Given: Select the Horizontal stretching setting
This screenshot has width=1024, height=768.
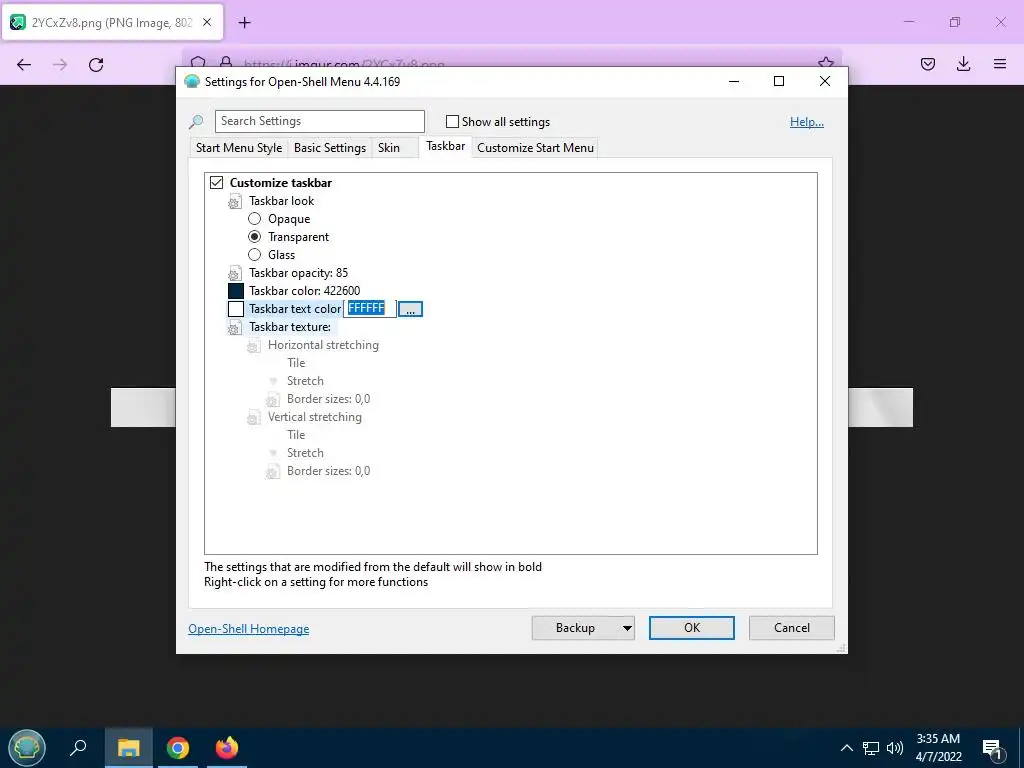Looking at the screenshot, I should pyautogui.click(x=323, y=345).
